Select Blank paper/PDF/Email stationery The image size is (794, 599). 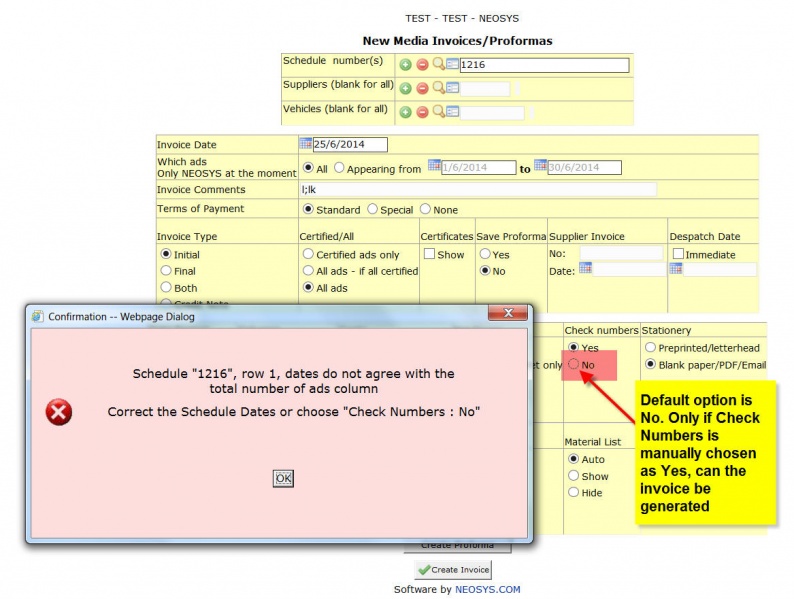point(650,364)
